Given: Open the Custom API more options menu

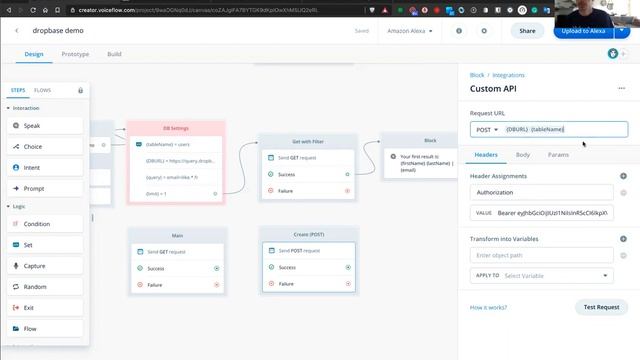Looking at the screenshot, I should [x=621, y=88].
